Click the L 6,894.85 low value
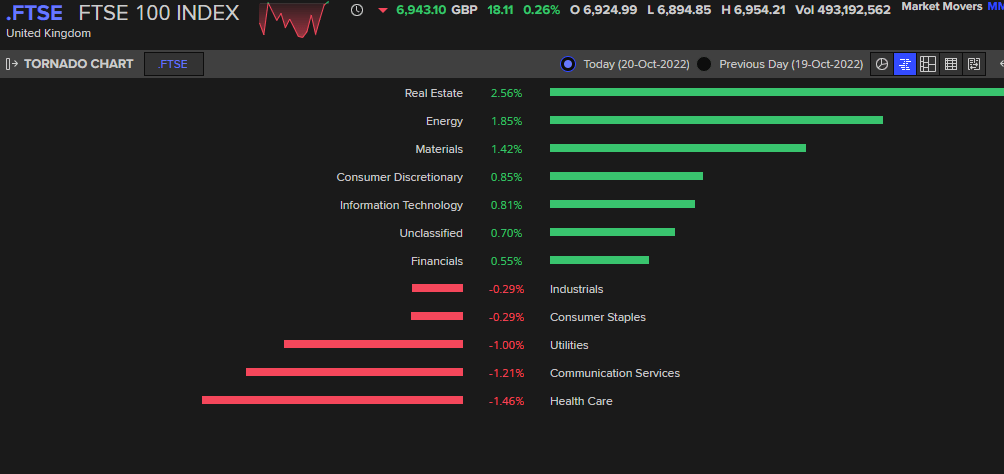Viewport: 1004px width, 474px height. [x=680, y=10]
